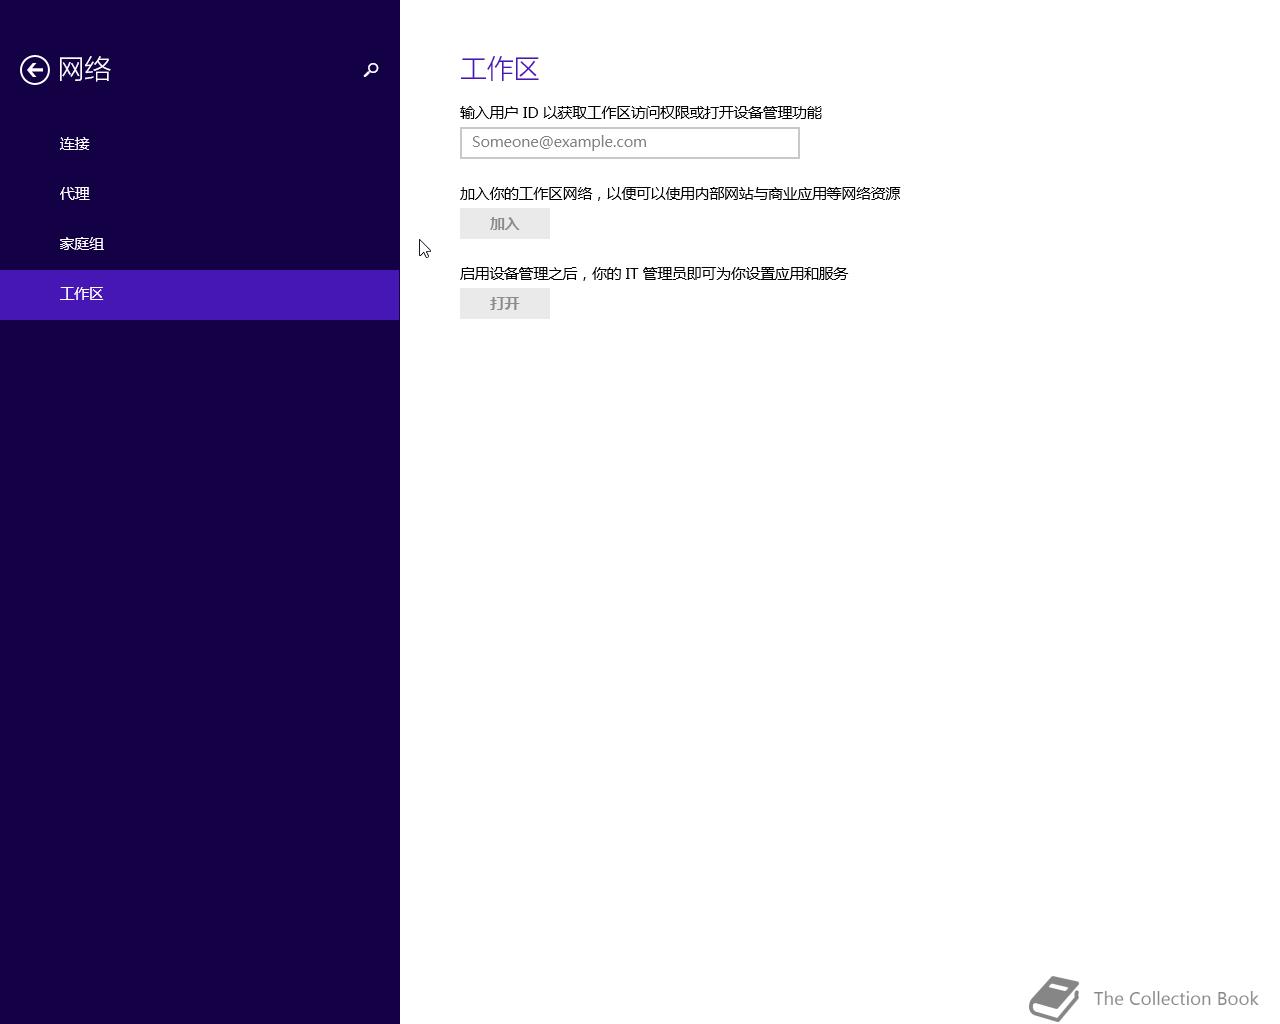Click the back arrow next to 网络
The height and width of the screenshot is (1024, 1280).
coord(35,70)
